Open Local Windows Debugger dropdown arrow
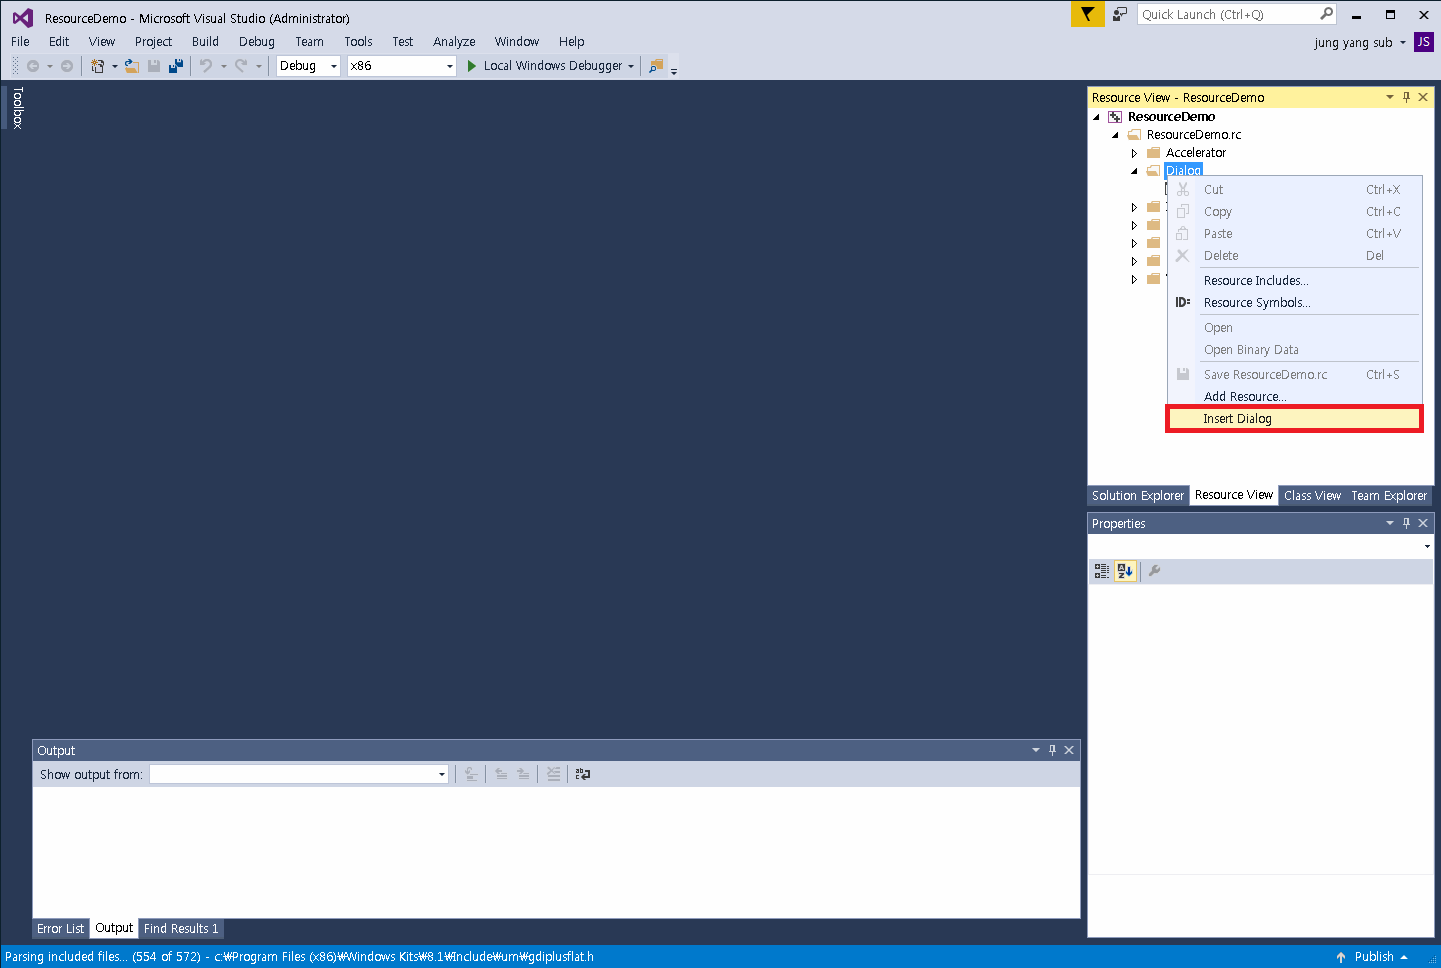This screenshot has height=968, width=1441. (631, 67)
